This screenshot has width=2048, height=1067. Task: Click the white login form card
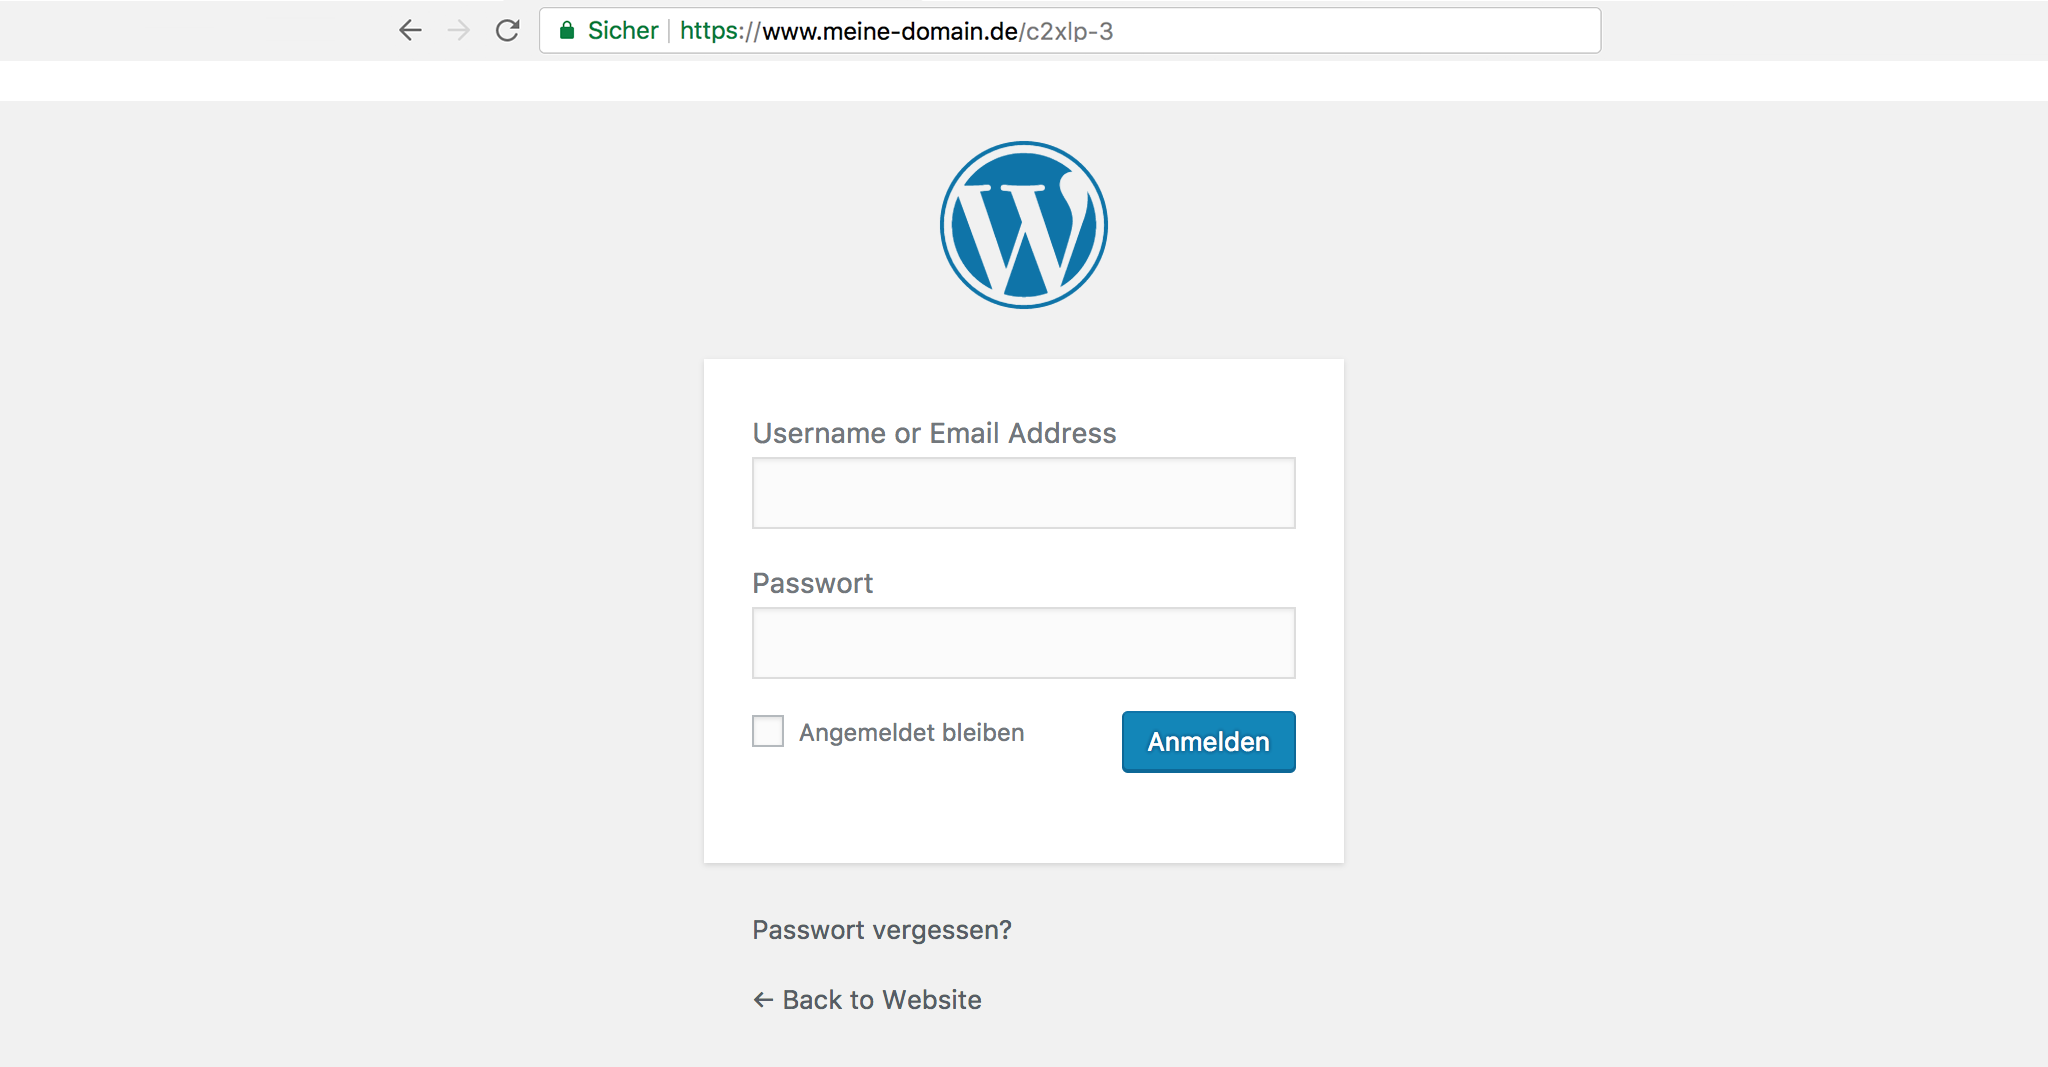click(1023, 820)
